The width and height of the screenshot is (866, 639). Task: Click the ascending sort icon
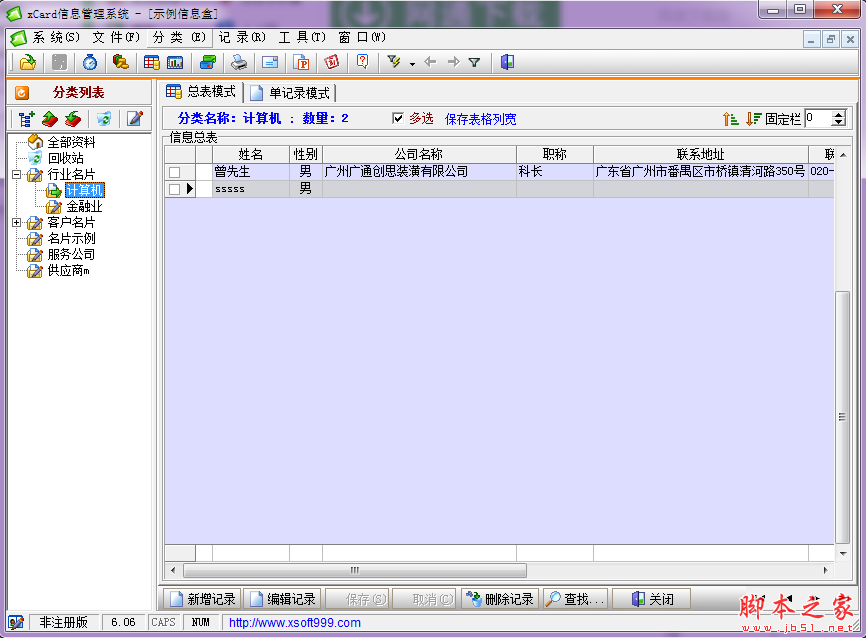730,118
